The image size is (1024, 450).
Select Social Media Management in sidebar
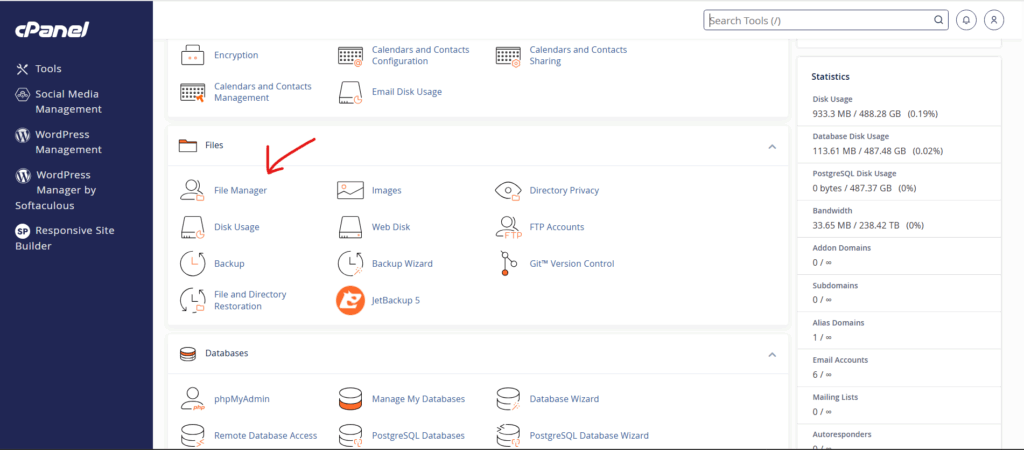pyautogui.click(x=68, y=101)
